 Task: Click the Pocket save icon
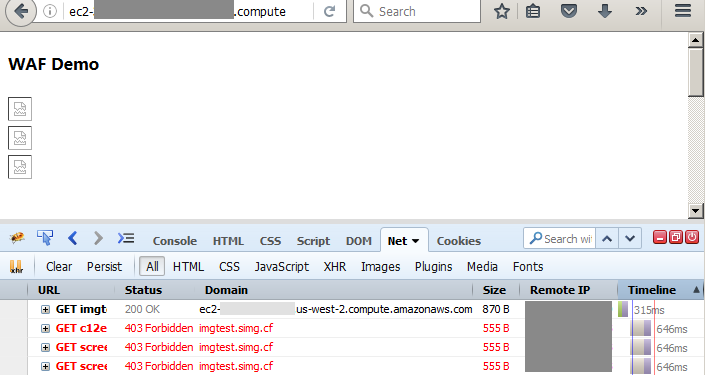tap(569, 11)
